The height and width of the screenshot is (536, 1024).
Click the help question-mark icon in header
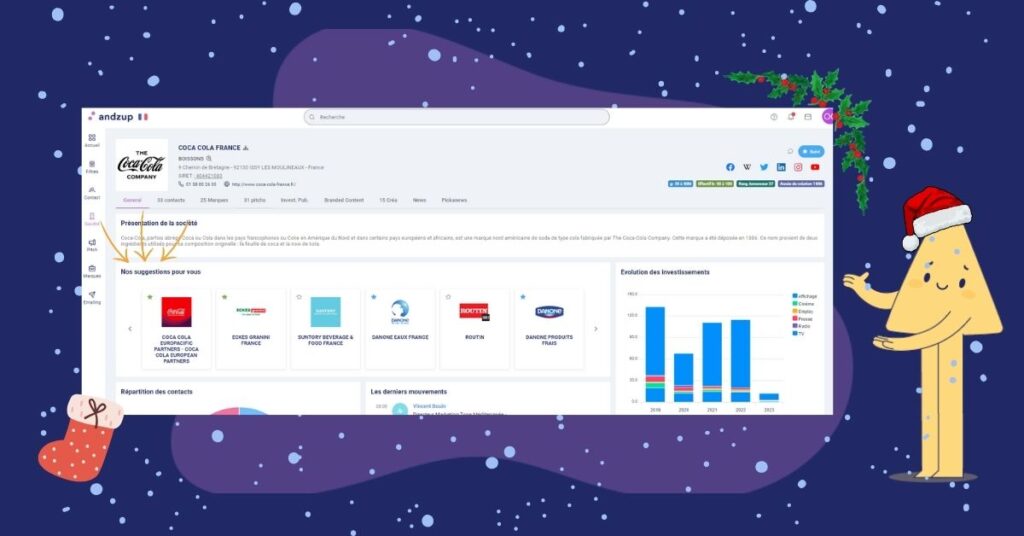[774, 117]
